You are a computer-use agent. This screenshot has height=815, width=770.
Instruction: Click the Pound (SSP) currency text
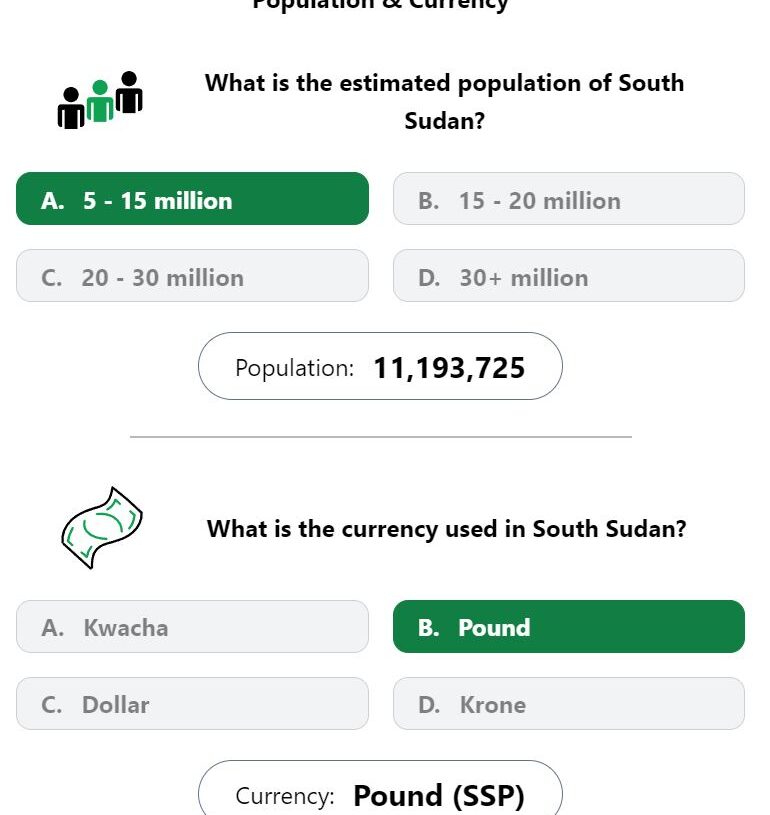click(x=439, y=795)
